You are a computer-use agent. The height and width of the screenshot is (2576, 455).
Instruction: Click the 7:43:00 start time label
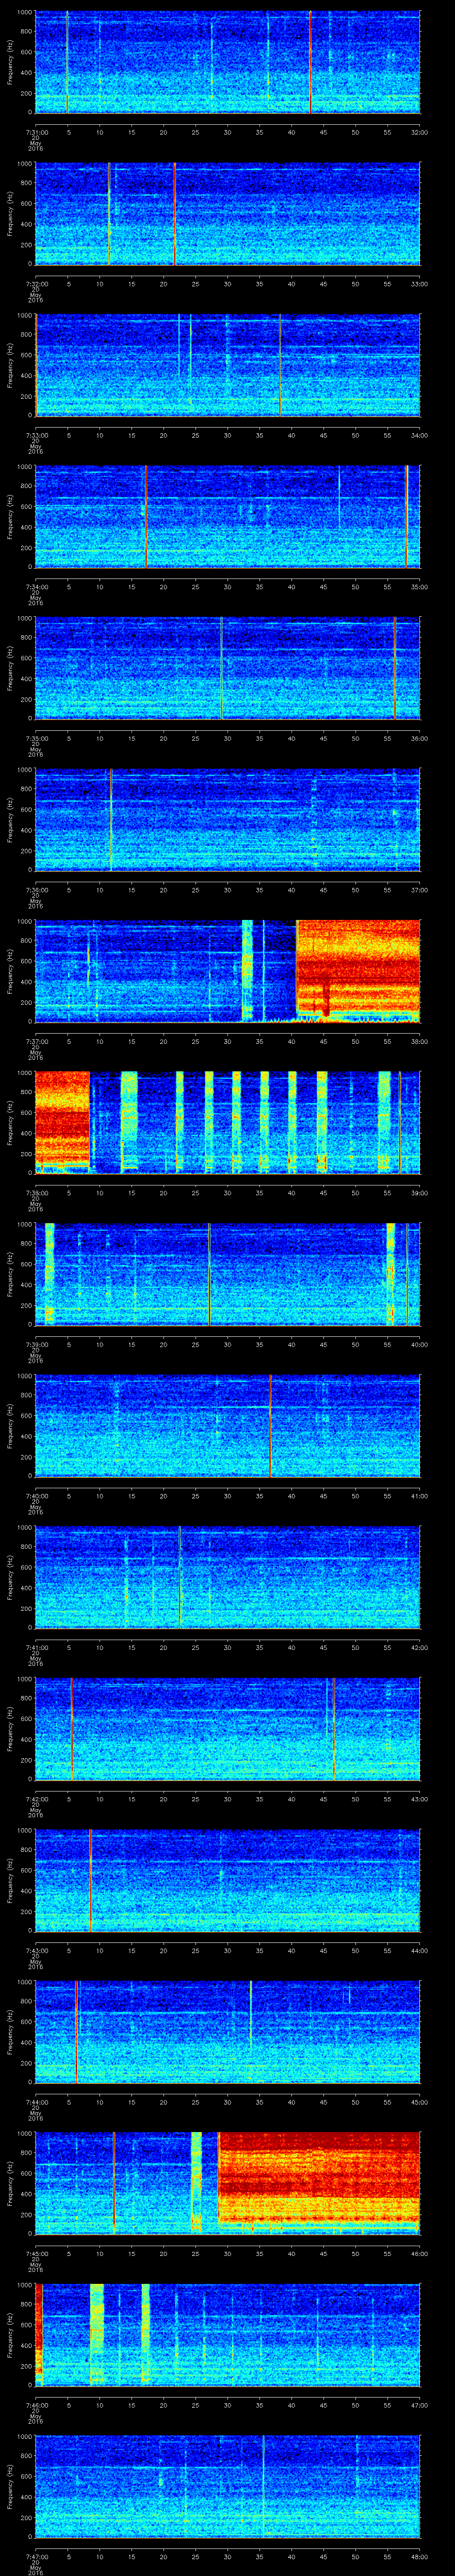[x=36, y=1950]
